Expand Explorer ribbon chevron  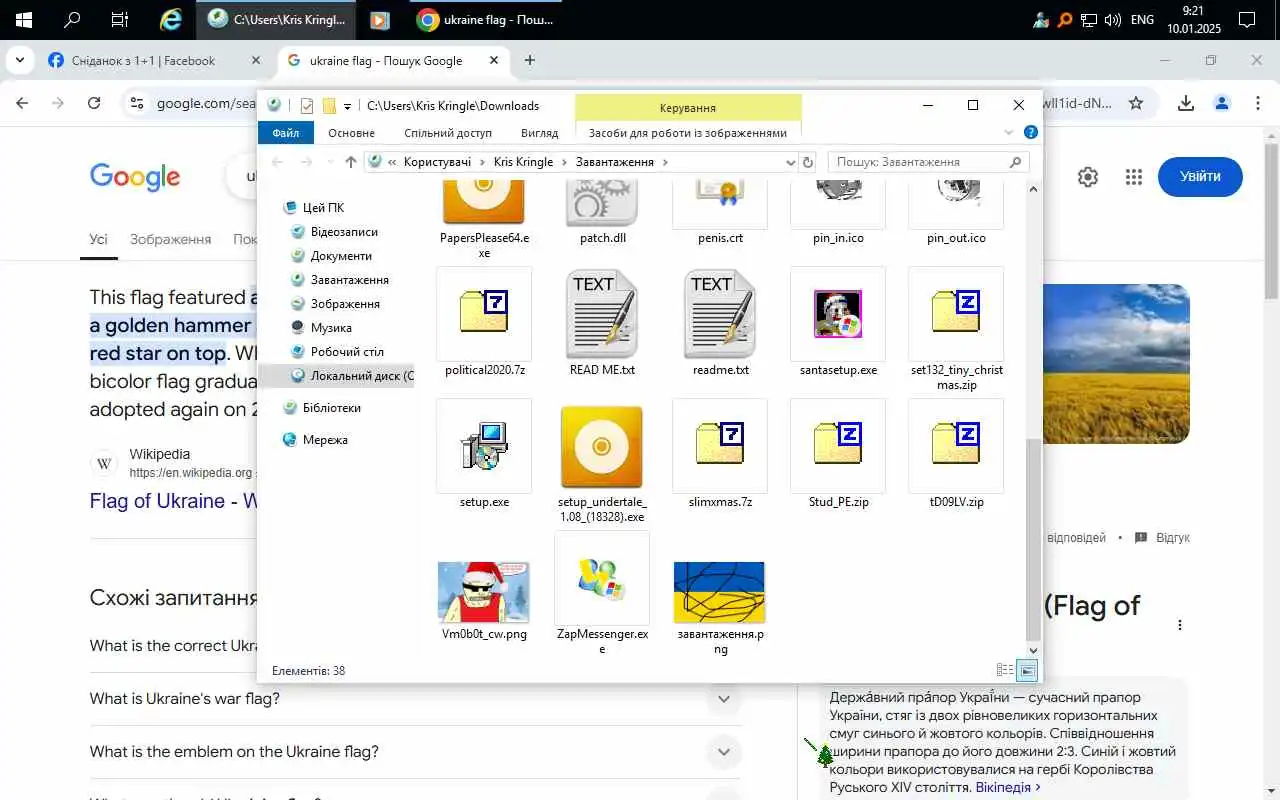coord(1009,132)
